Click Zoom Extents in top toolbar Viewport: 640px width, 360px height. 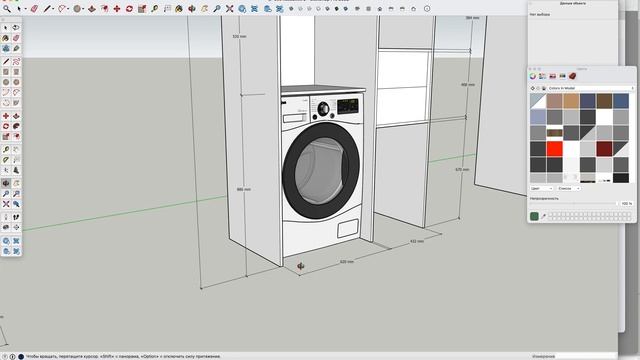pos(229,8)
